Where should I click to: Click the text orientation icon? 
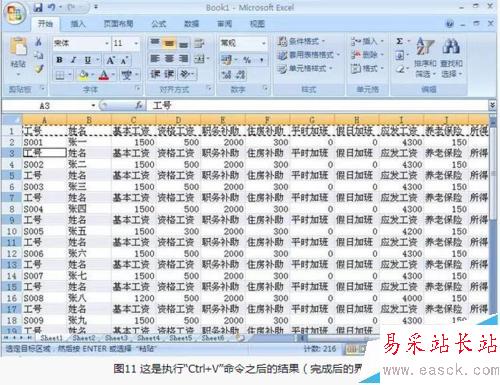(185, 74)
